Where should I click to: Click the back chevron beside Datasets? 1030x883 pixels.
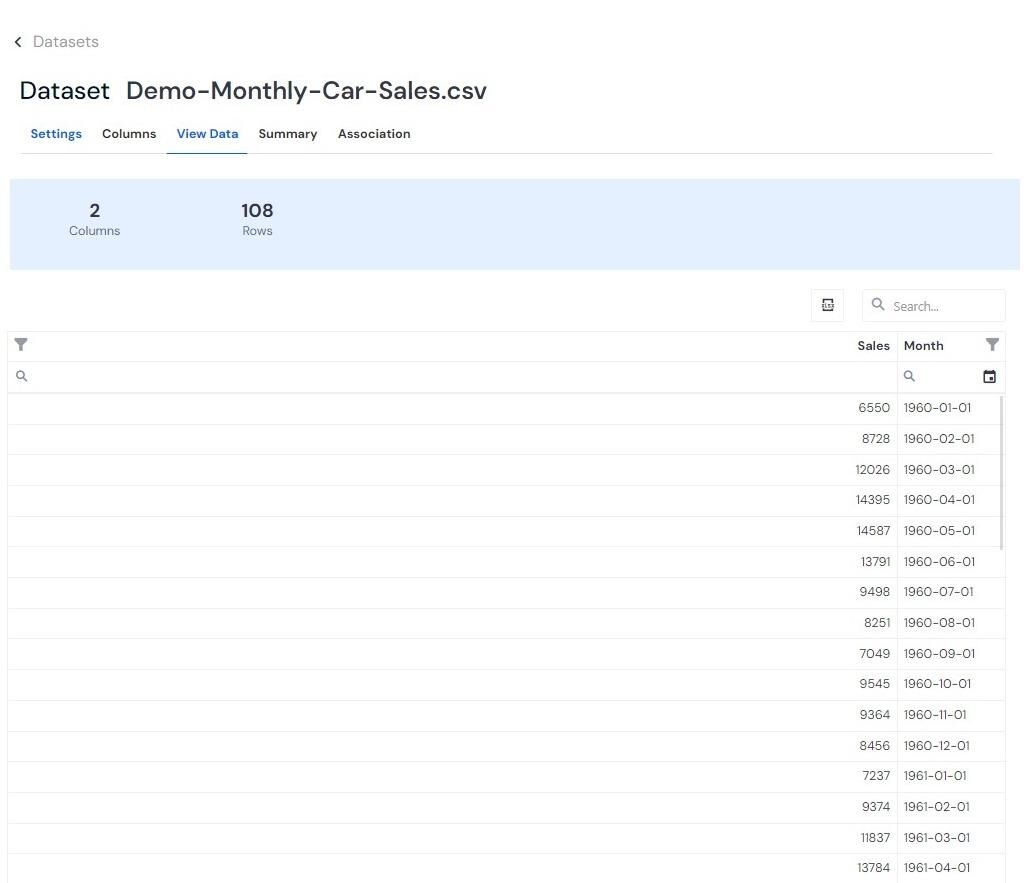click(18, 42)
